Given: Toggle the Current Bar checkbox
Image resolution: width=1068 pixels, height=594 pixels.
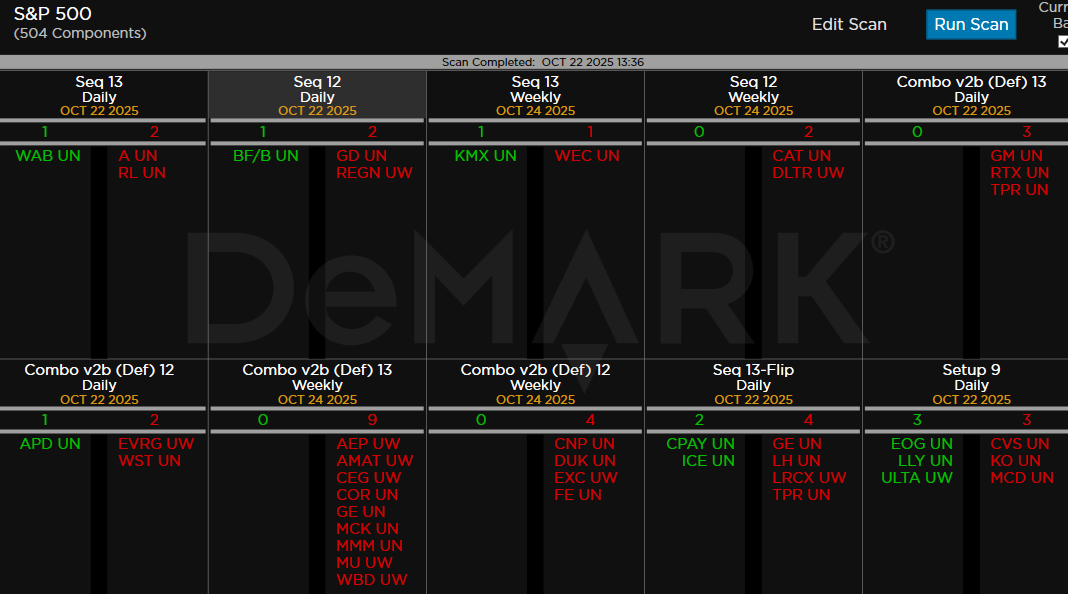Looking at the screenshot, I should (x=1063, y=41).
